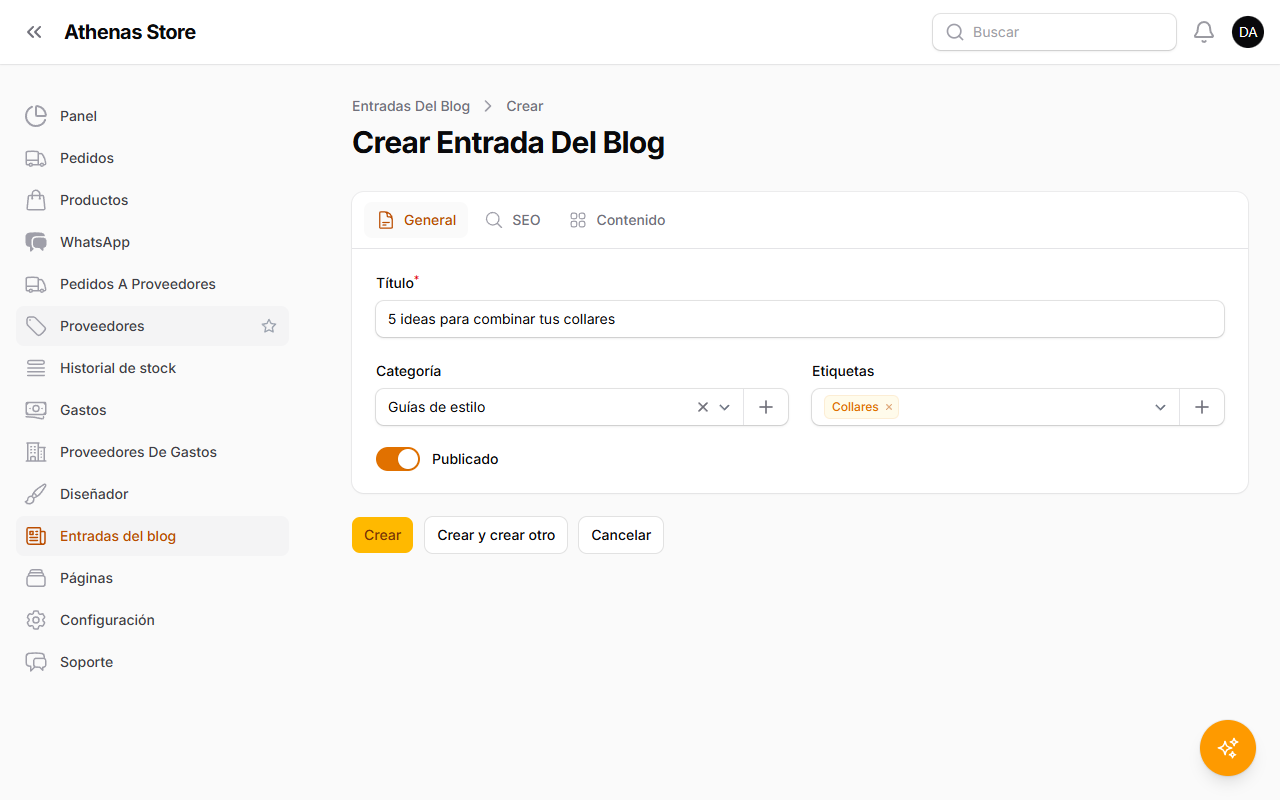Click the Cancelar button

(x=621, y=535)
